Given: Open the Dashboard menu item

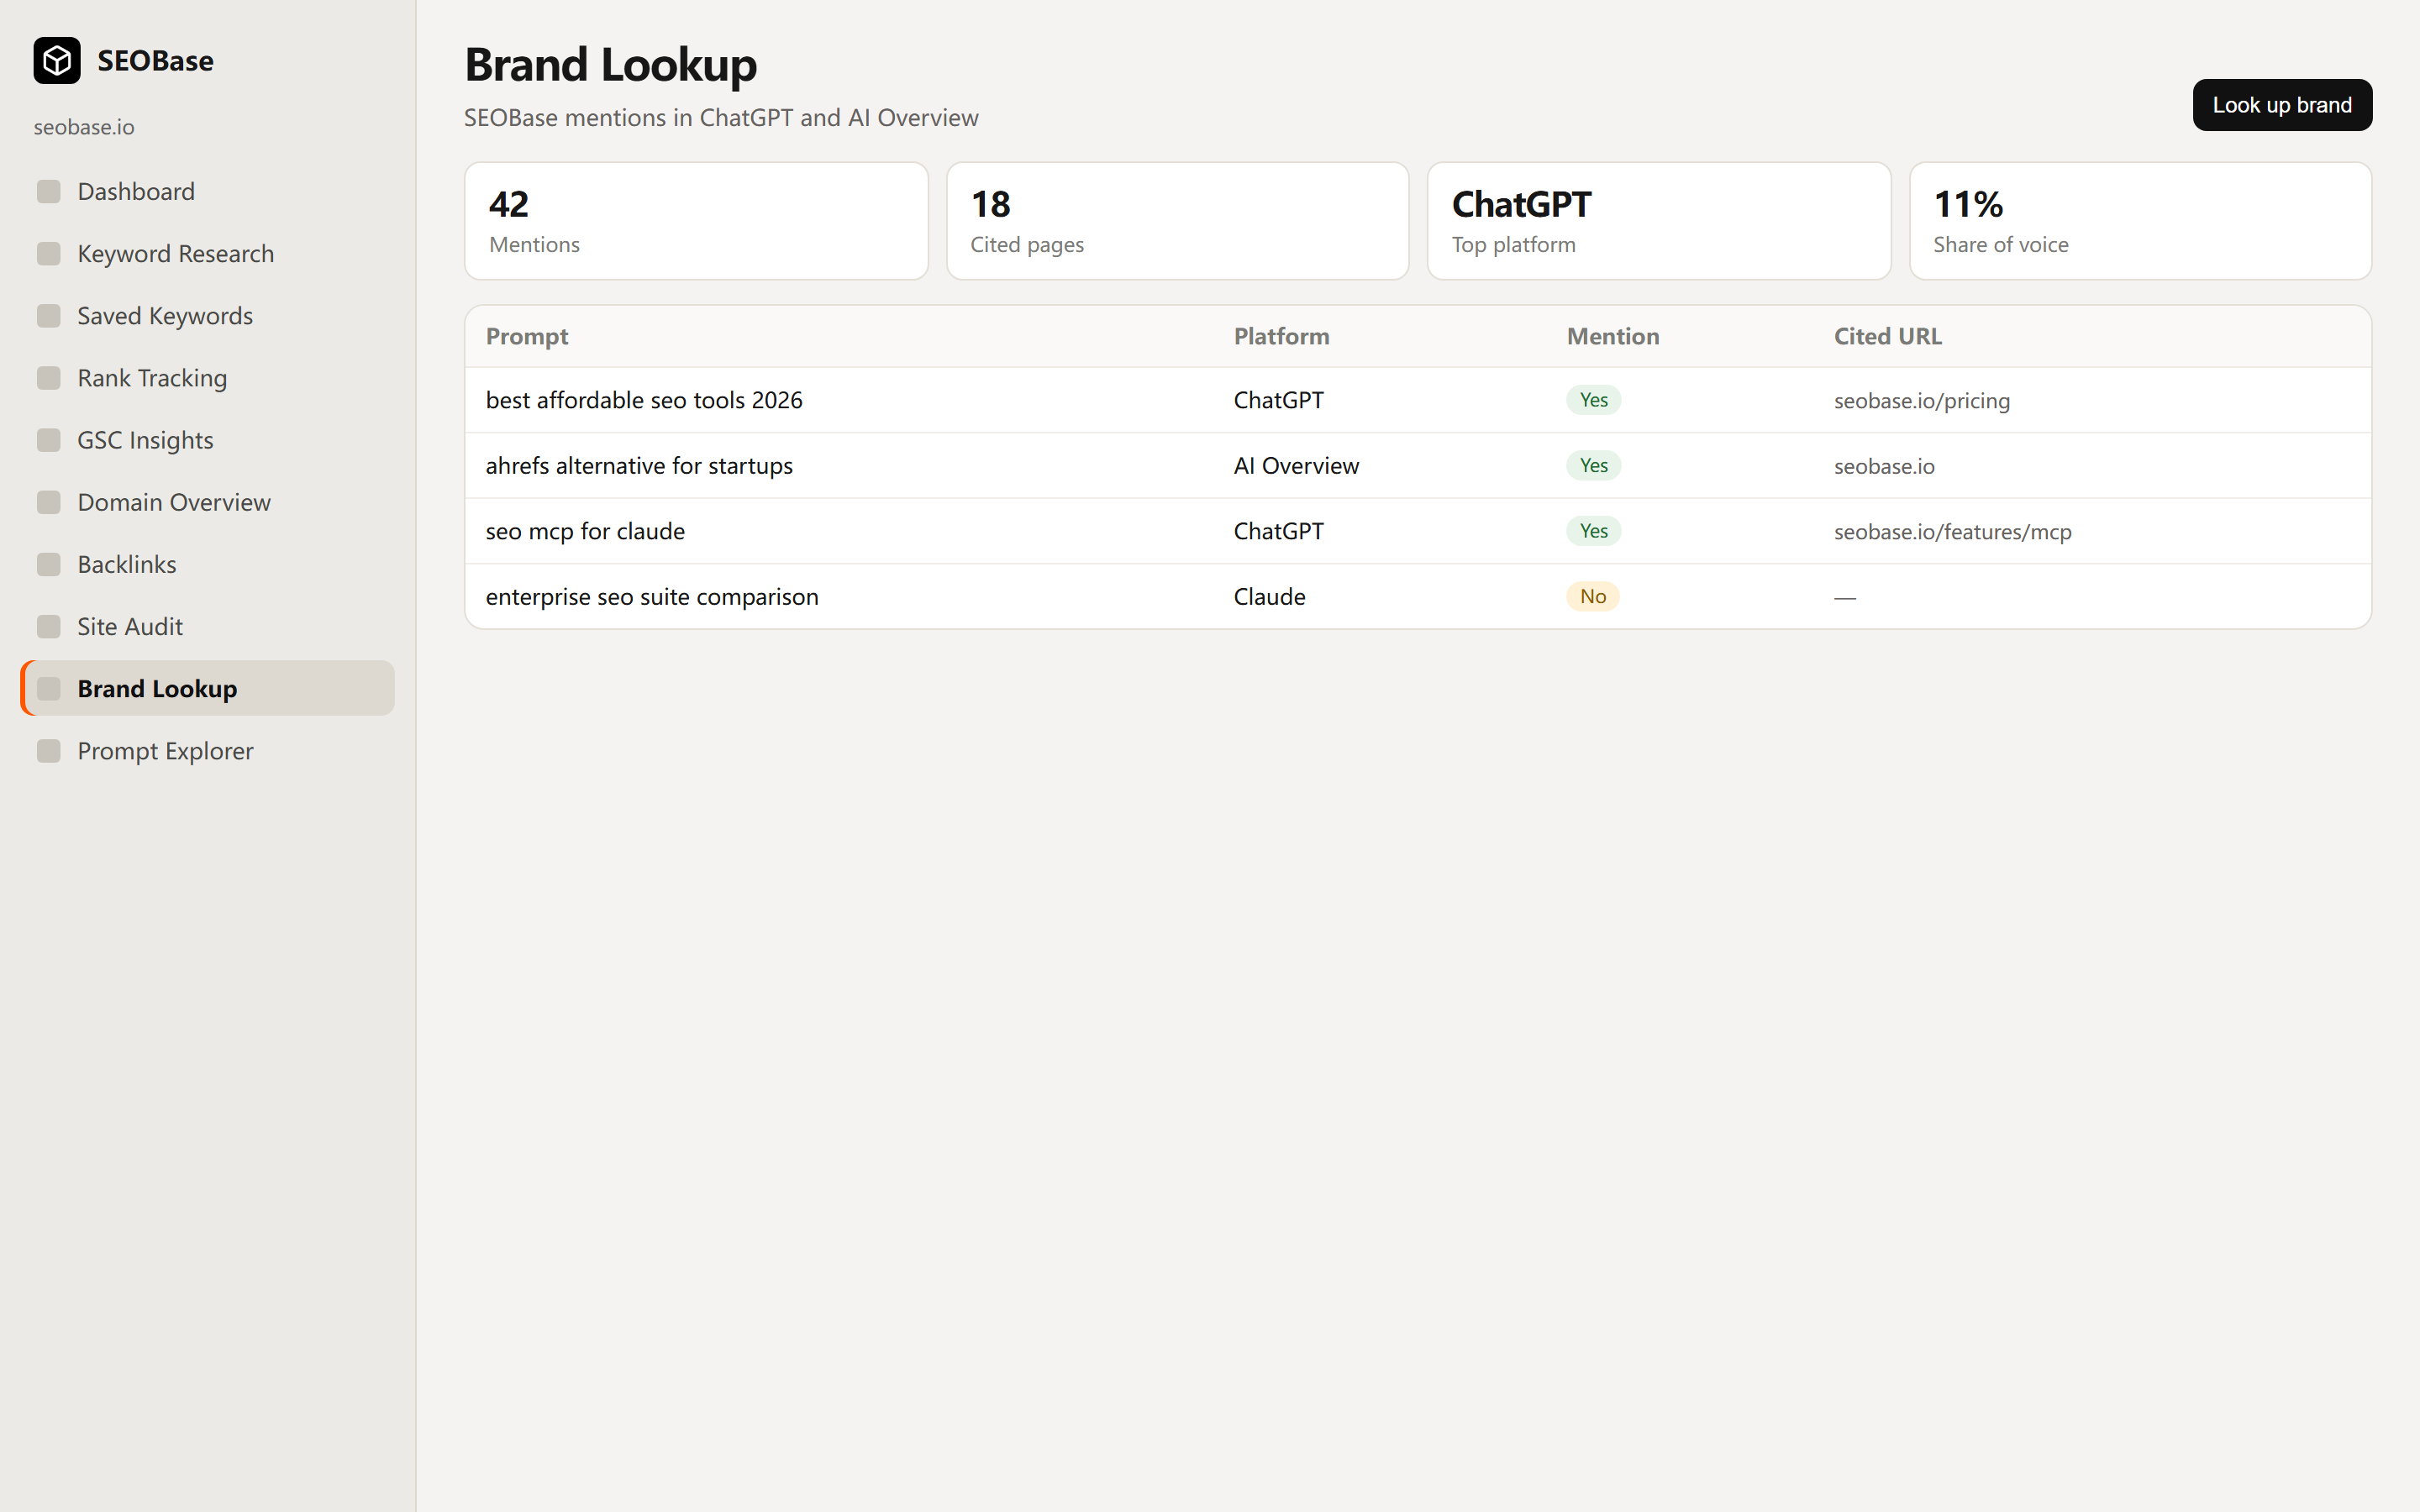Looking at the screenshot, I should tap(208, 191).
